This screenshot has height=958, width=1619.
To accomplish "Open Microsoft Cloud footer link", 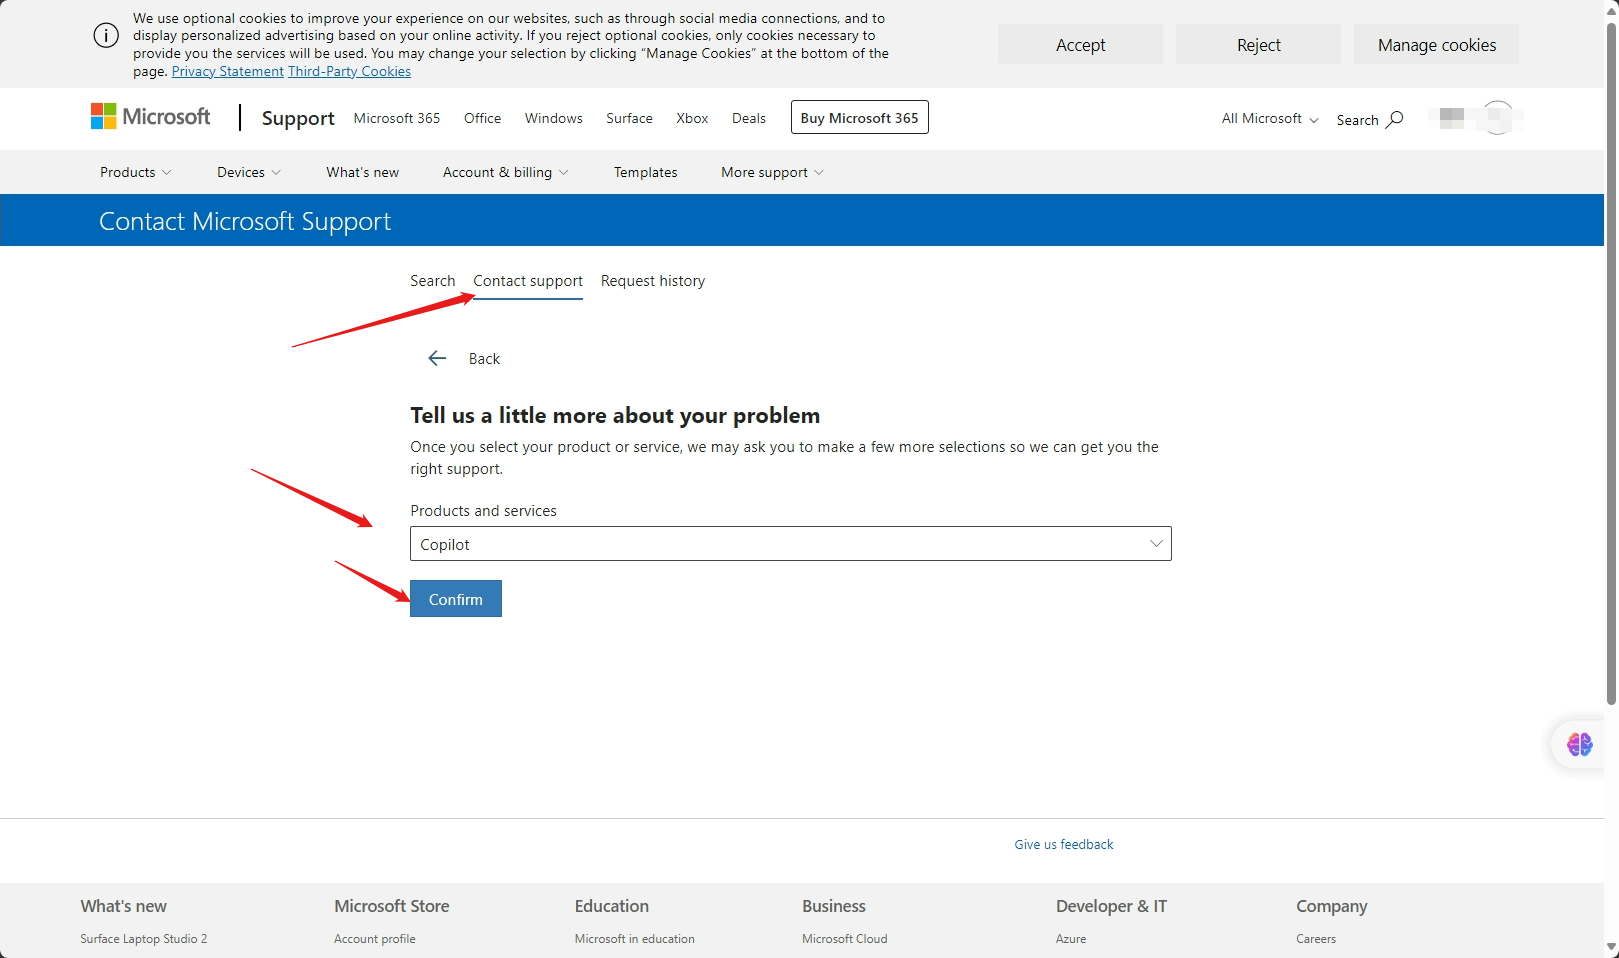I will (845, 939).
